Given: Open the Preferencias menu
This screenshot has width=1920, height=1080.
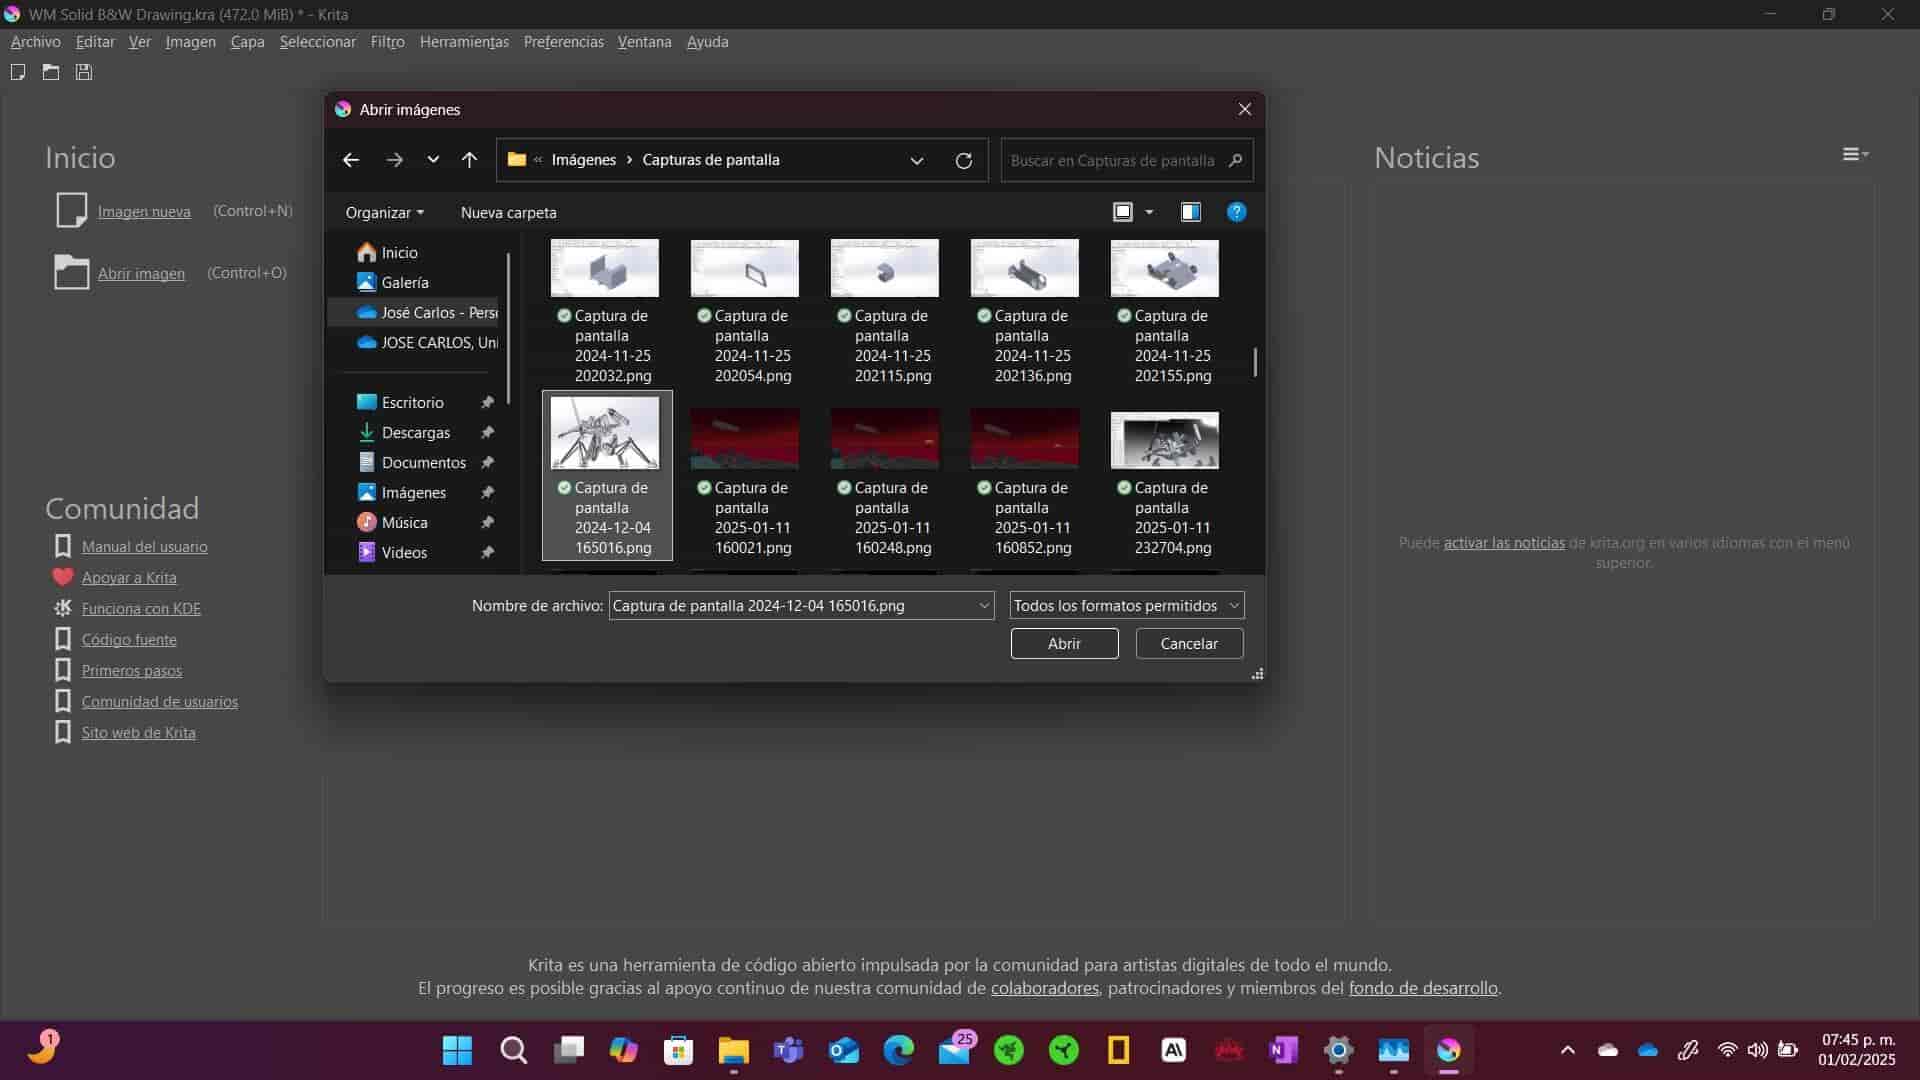Looking at the screenshot, I should (x=563, y=42).
